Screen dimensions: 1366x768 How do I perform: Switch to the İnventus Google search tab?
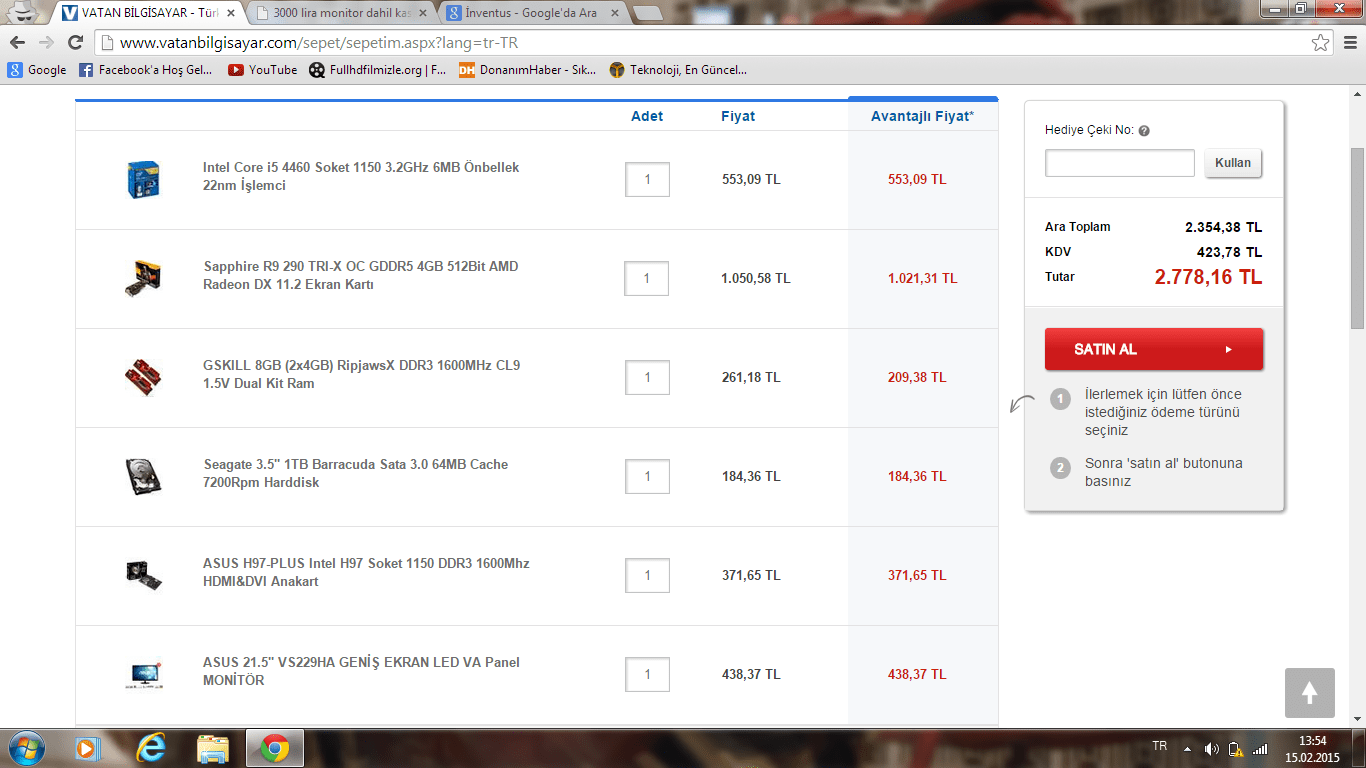(x=531, y=13)
